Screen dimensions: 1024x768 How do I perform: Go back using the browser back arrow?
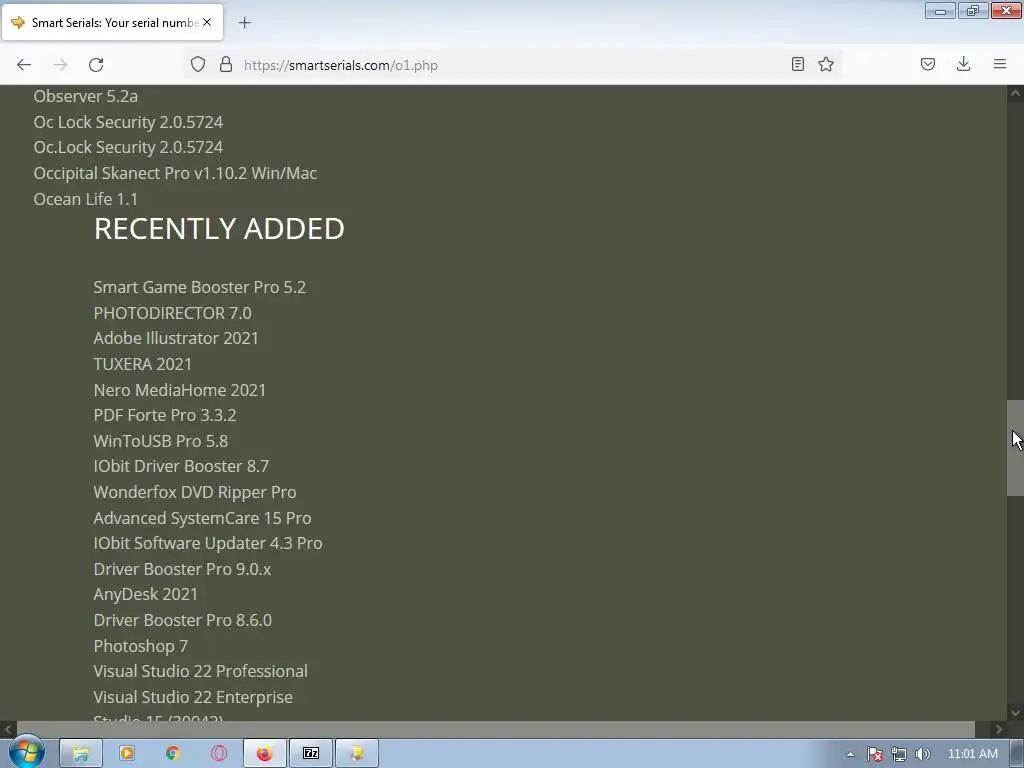pos(24,65)
